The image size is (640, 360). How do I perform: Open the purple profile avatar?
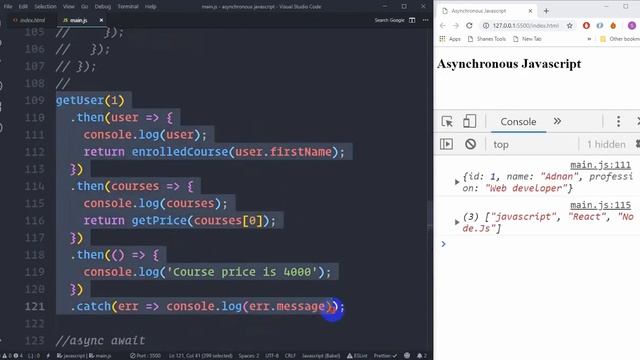point(631,25)
